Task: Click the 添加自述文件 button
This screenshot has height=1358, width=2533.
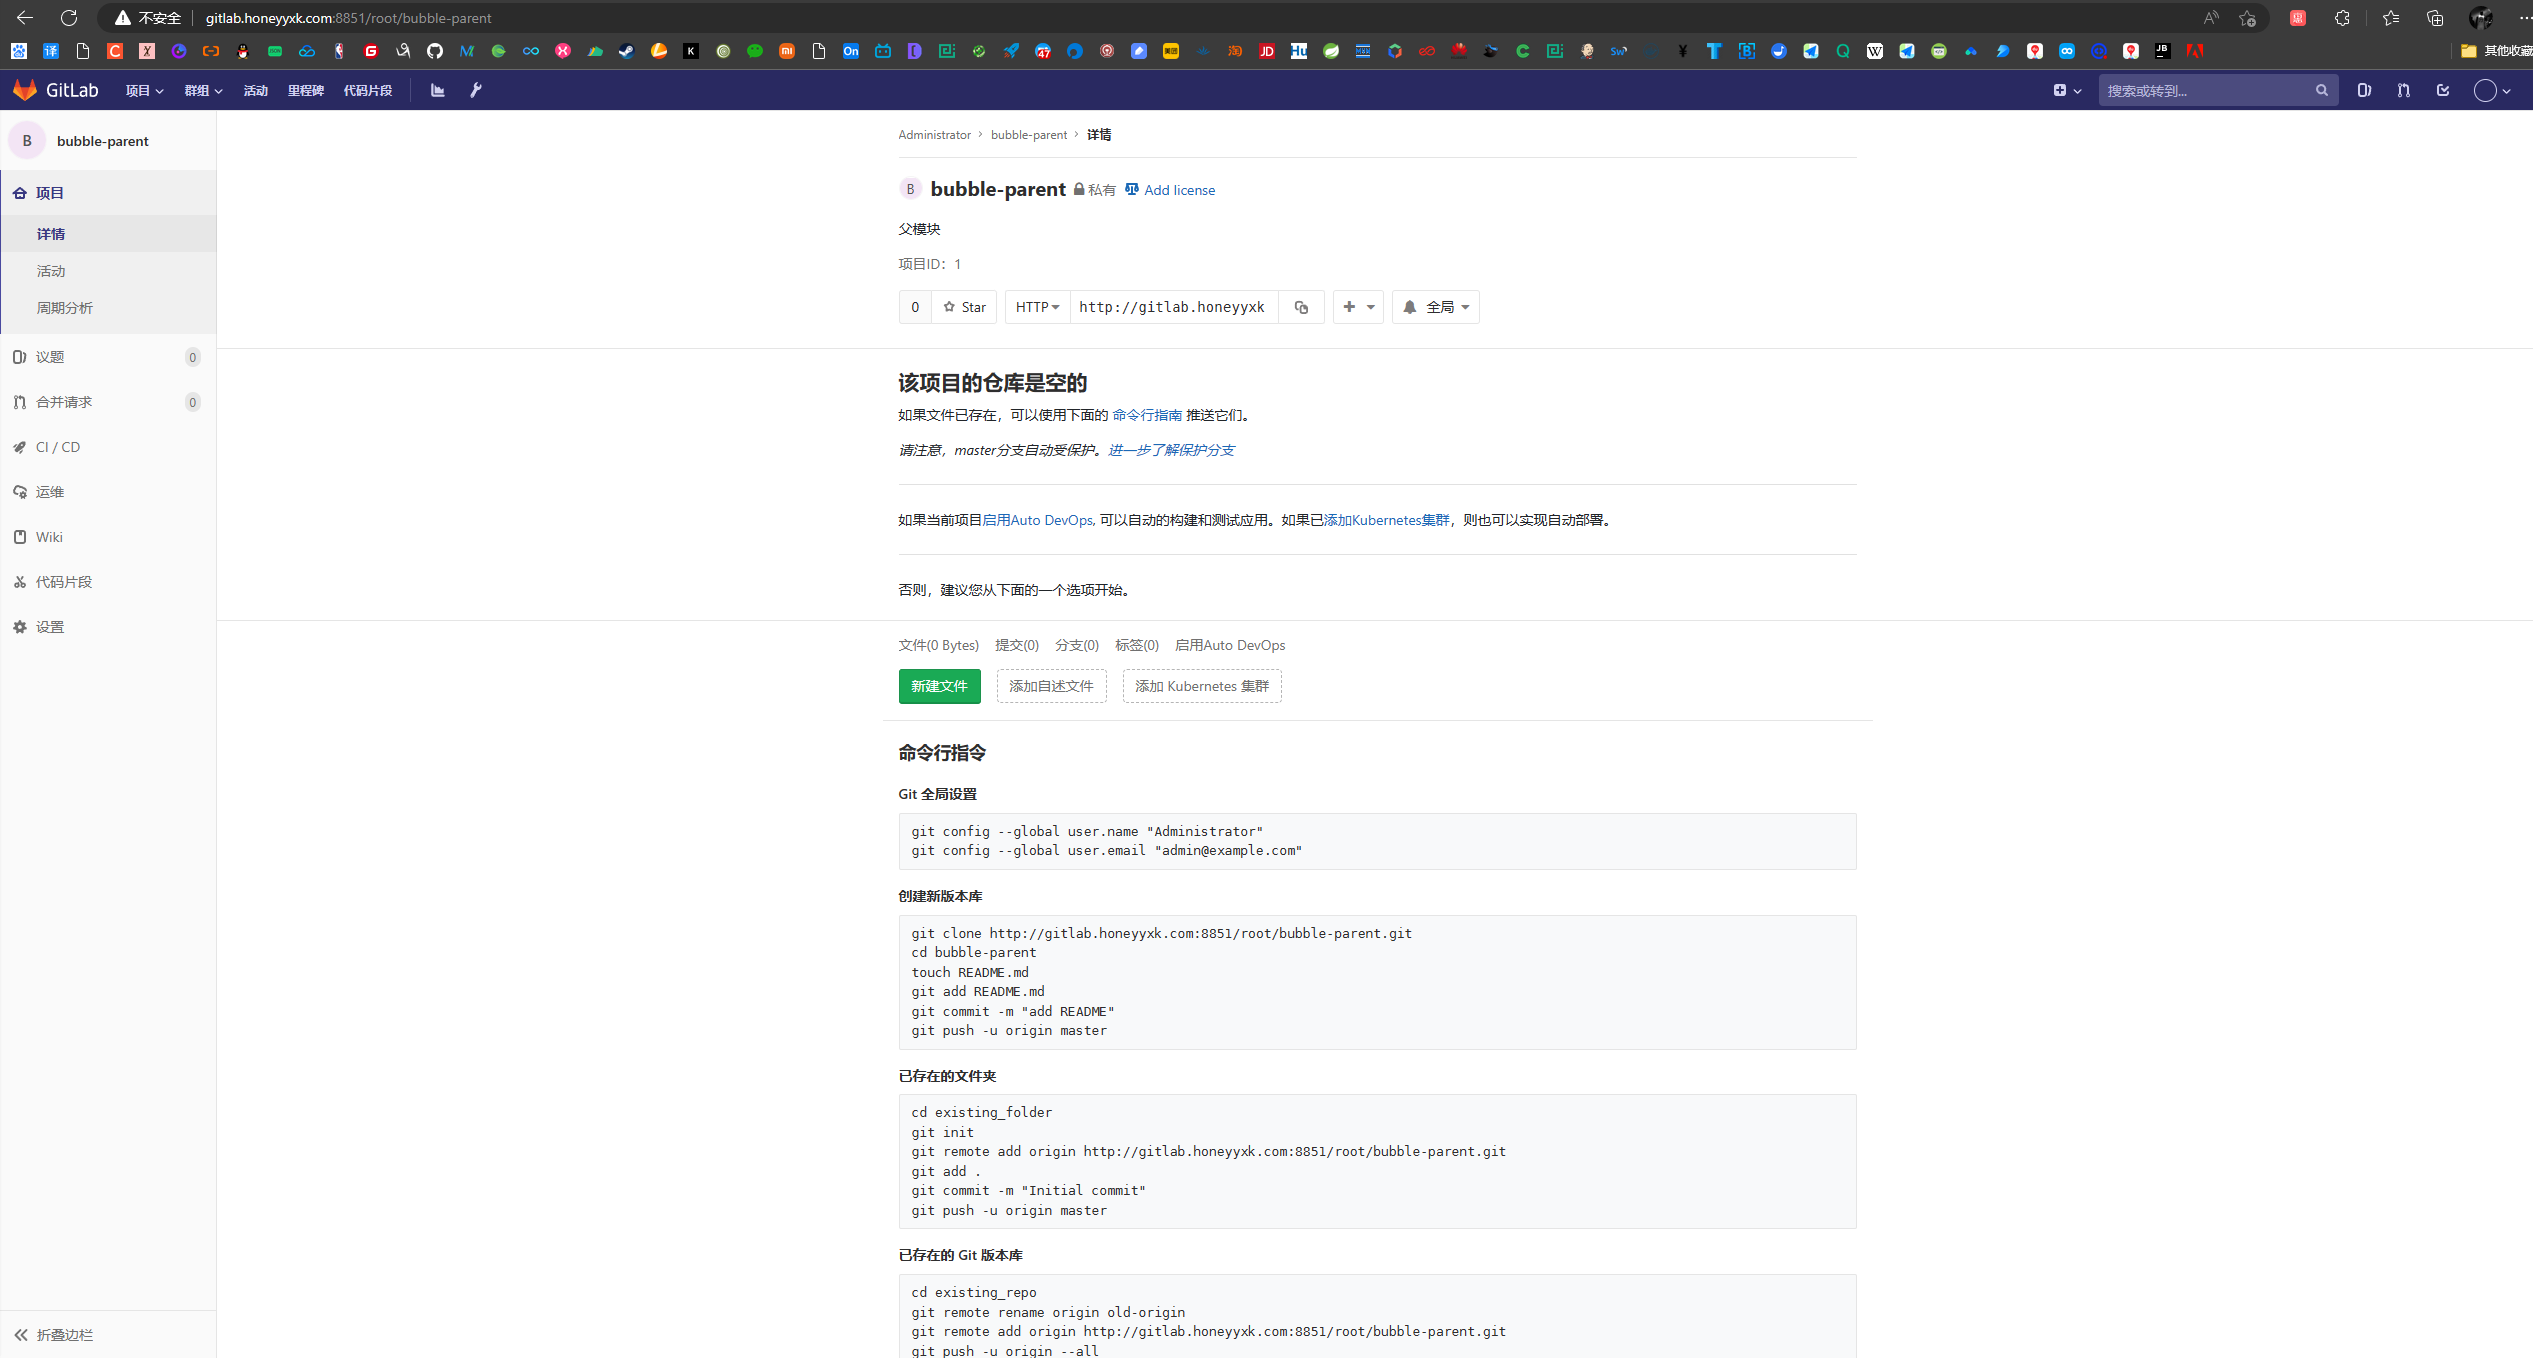Action: [x=1051, y=686]
